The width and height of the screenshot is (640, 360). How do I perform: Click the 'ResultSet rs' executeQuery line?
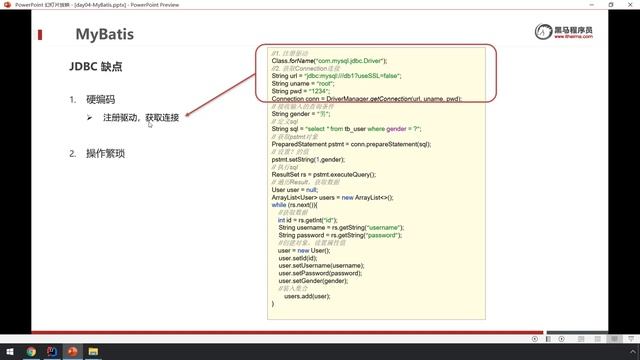click(x=324, y=175)
